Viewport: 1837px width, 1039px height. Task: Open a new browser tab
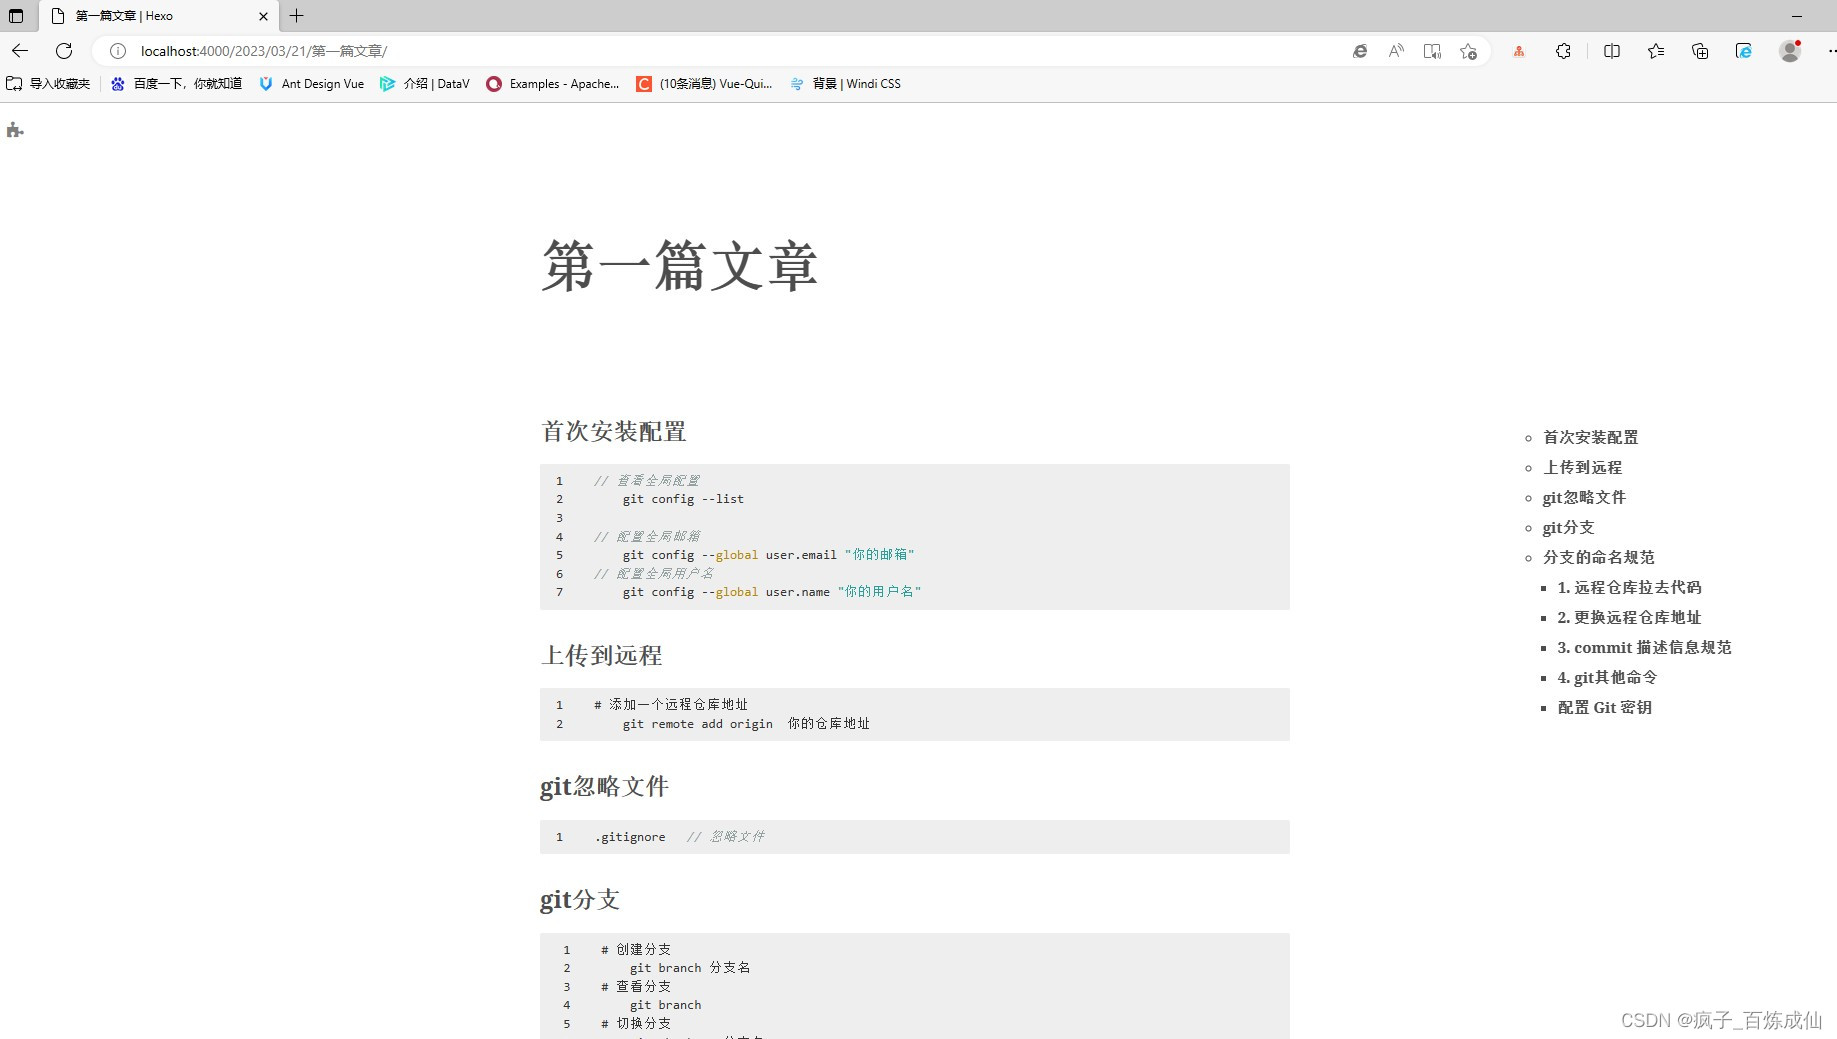(x=295, y=16)
